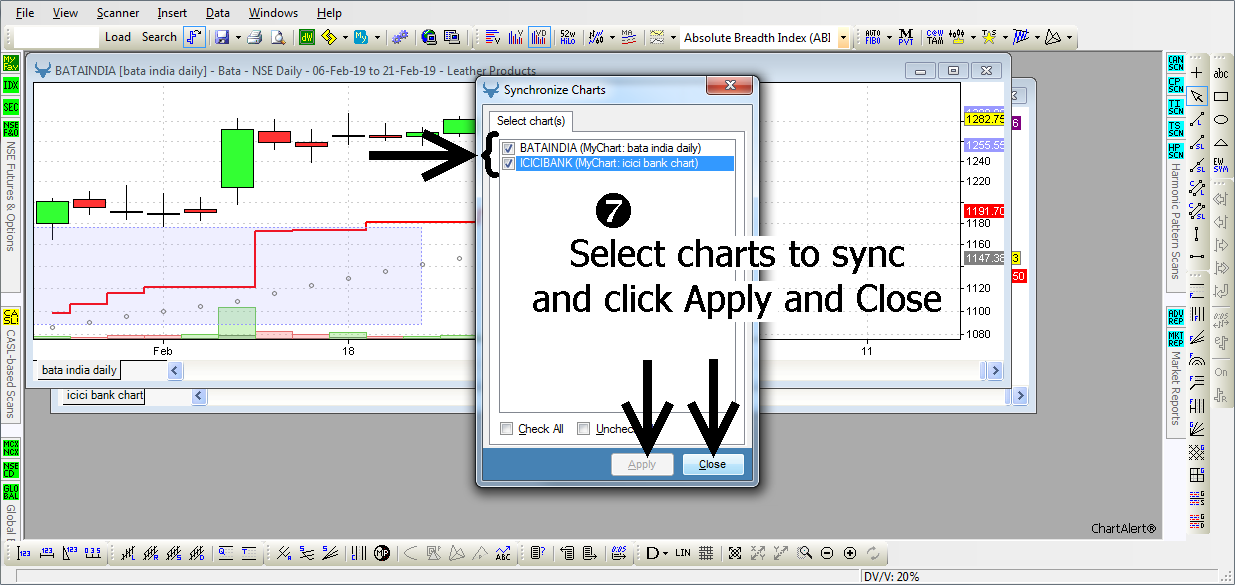Open the File menu
Screen dimensions: 1235x585
click(25, 13)
